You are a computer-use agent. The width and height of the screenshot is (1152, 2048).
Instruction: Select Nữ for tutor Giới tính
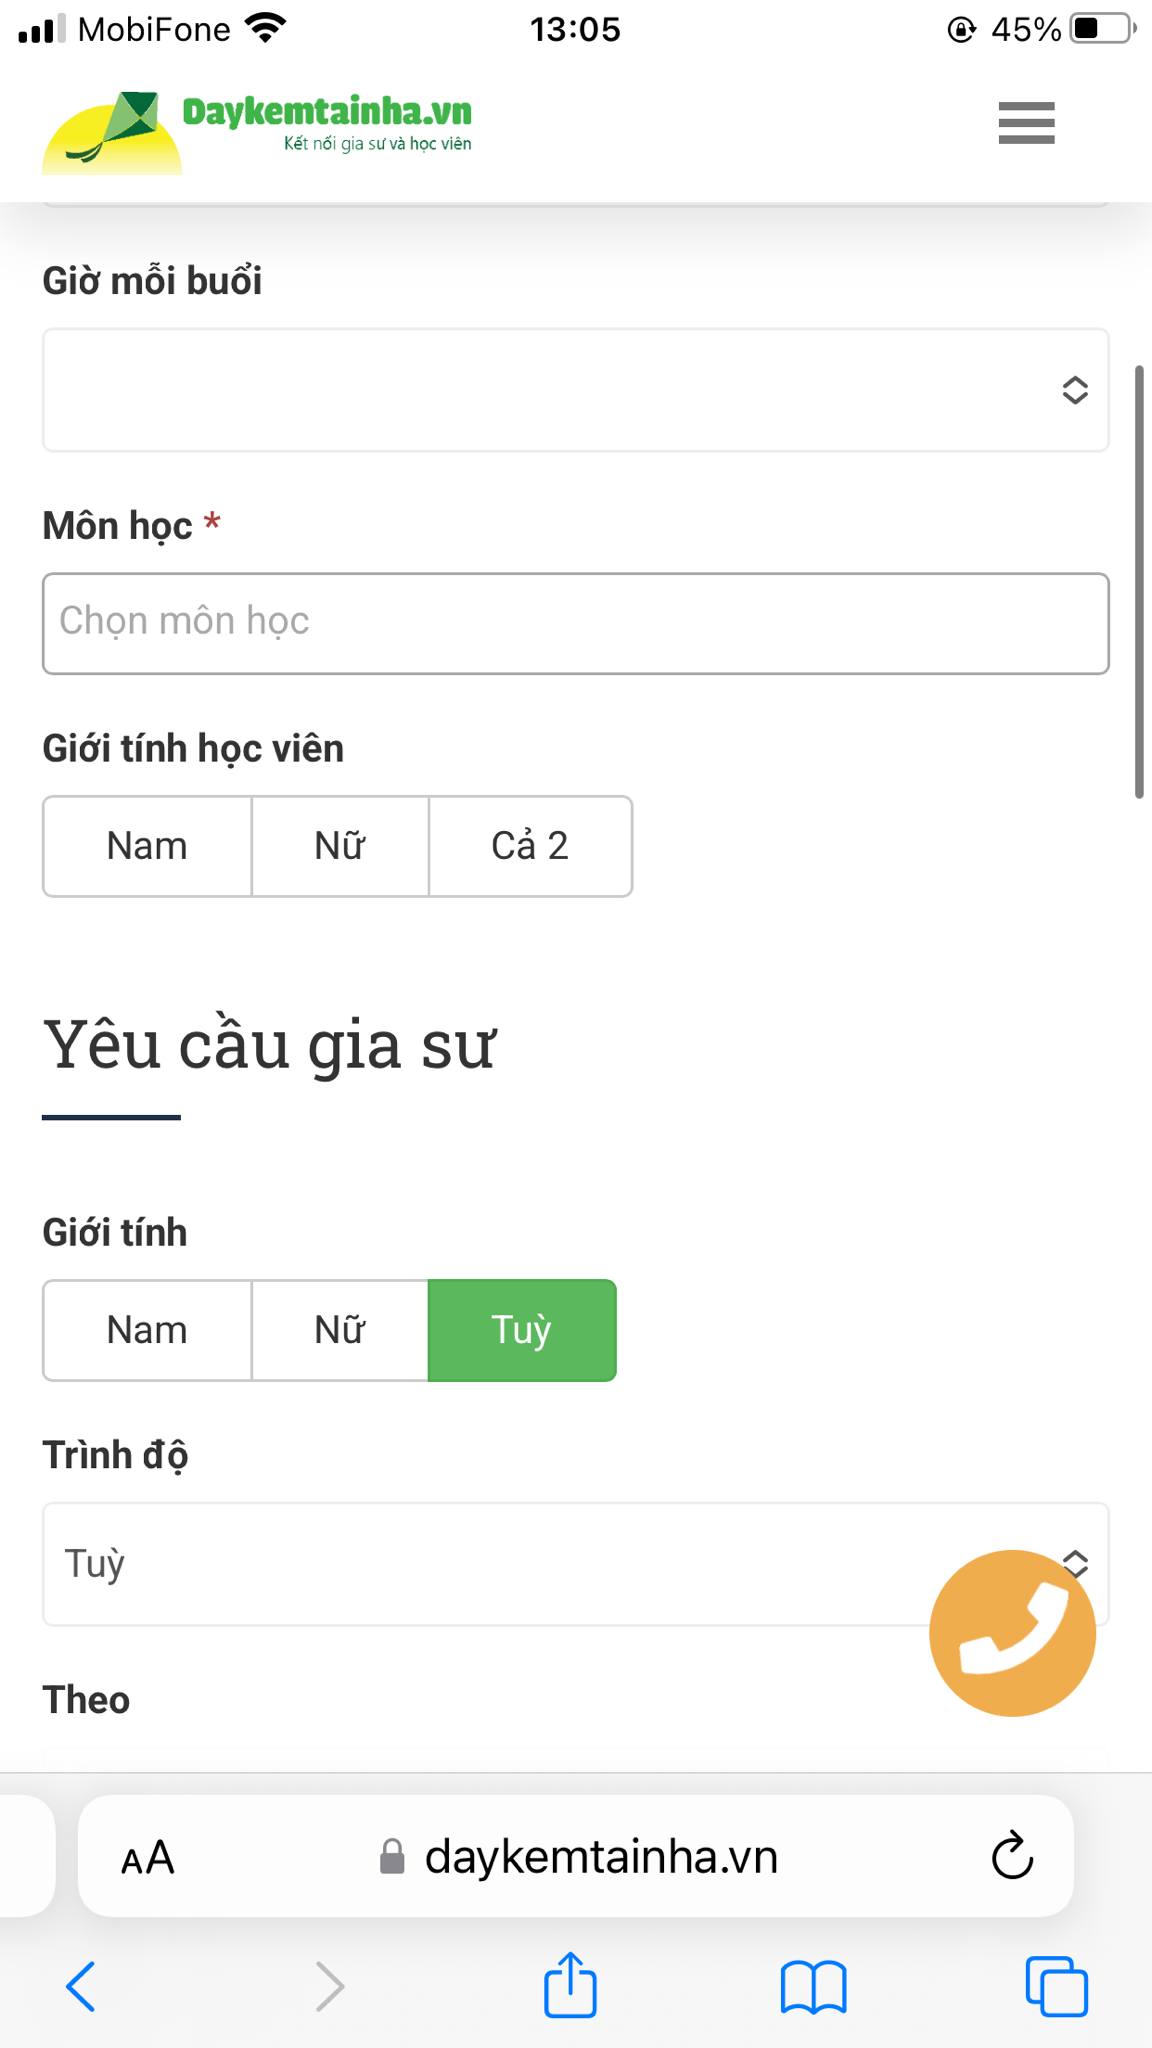pos(340,1330)
